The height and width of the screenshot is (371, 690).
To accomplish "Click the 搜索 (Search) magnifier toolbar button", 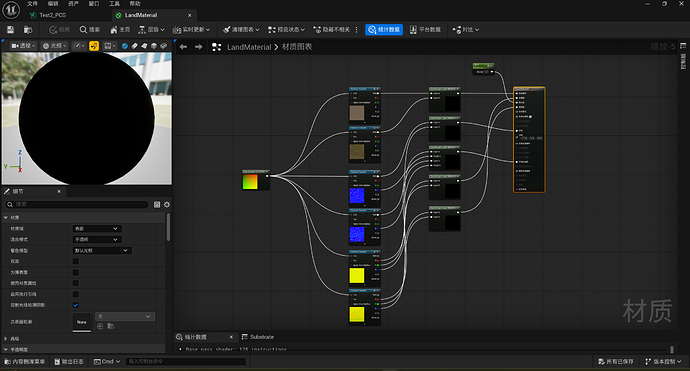I will (90, 29).
